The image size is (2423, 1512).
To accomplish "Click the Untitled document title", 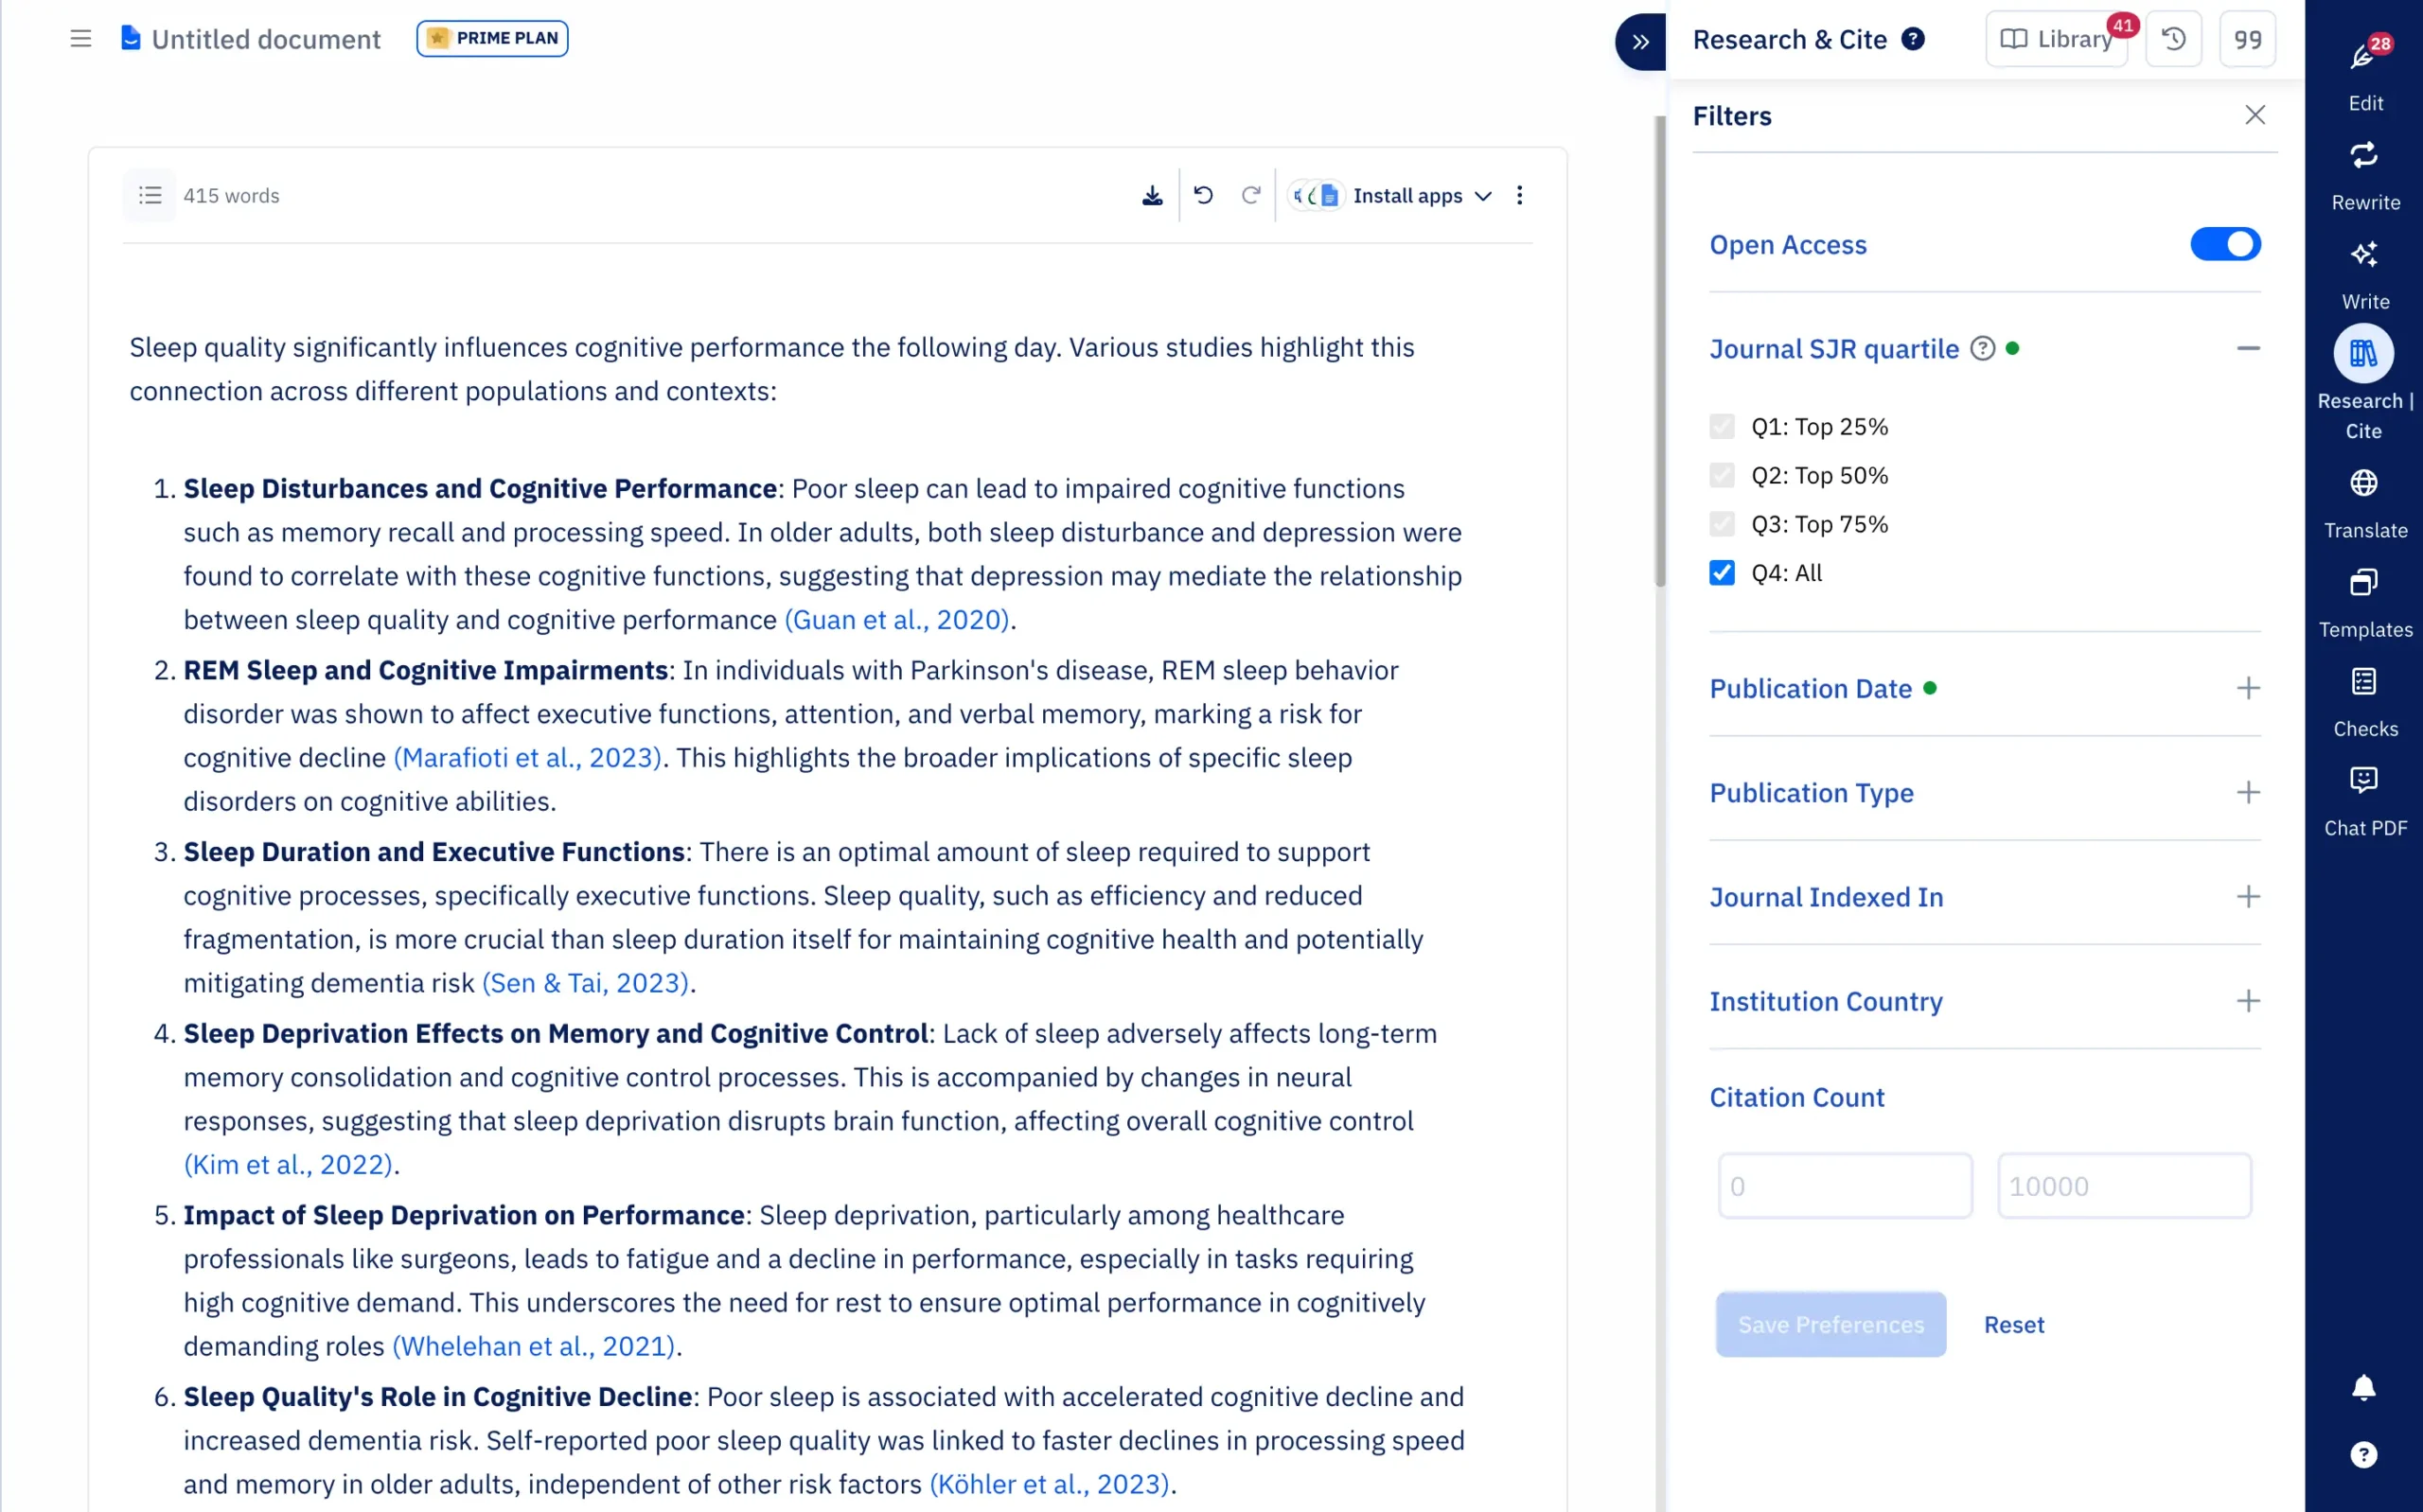I will click(x=266, y=39).
